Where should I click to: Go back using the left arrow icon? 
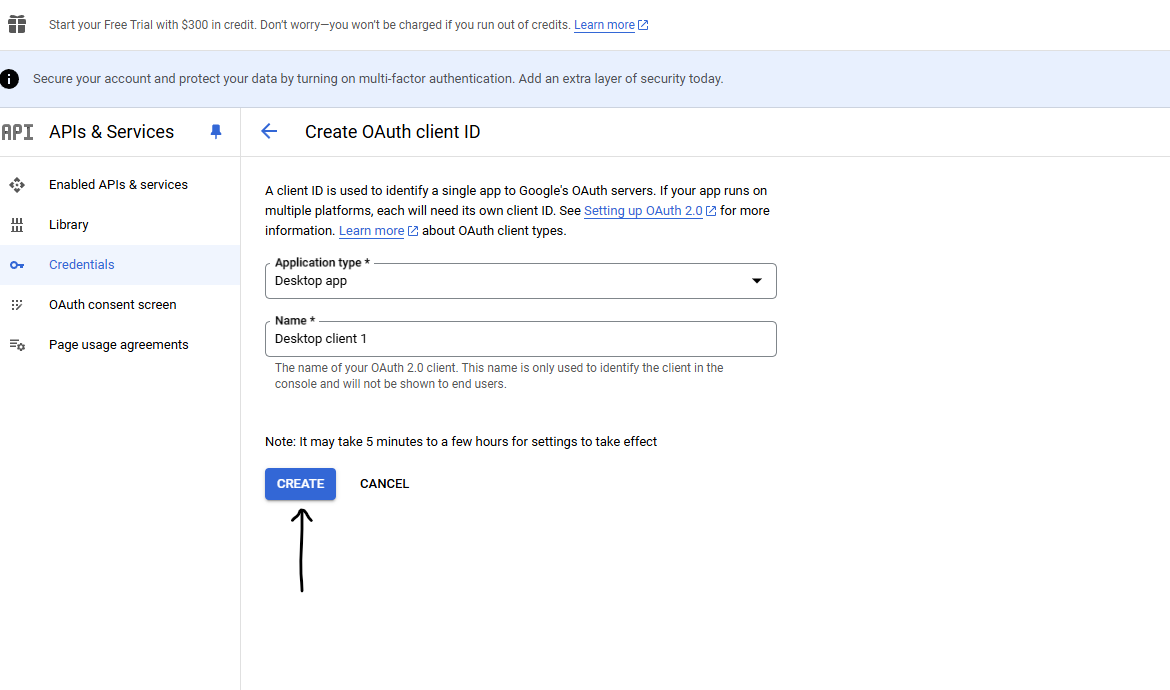pos(268,132)
